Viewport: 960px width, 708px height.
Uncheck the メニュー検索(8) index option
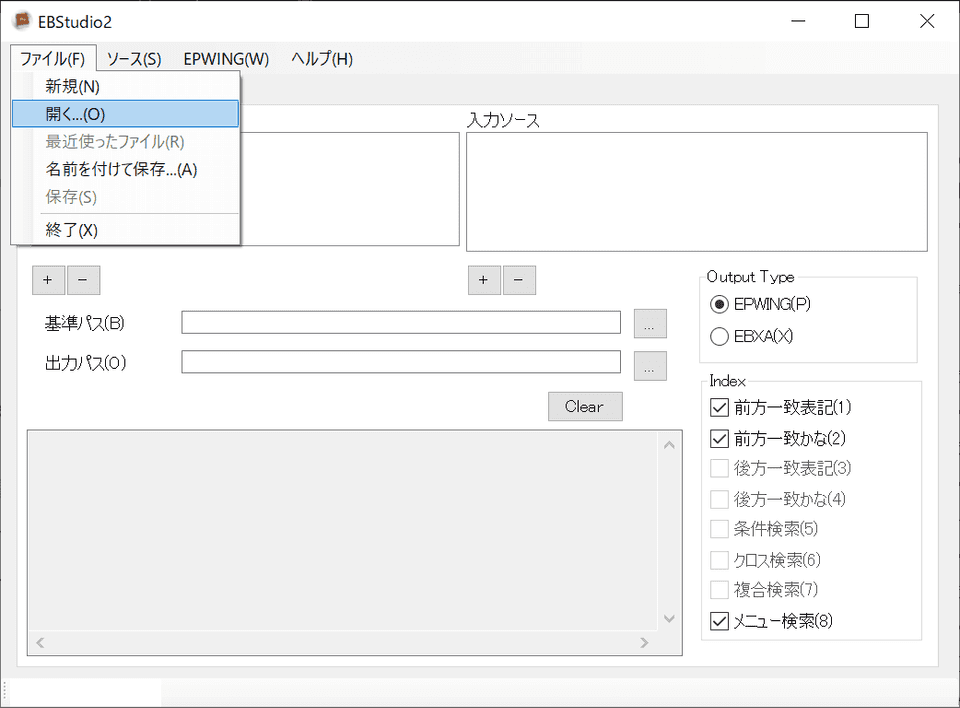pyautogui.click(x=718, y=620)
